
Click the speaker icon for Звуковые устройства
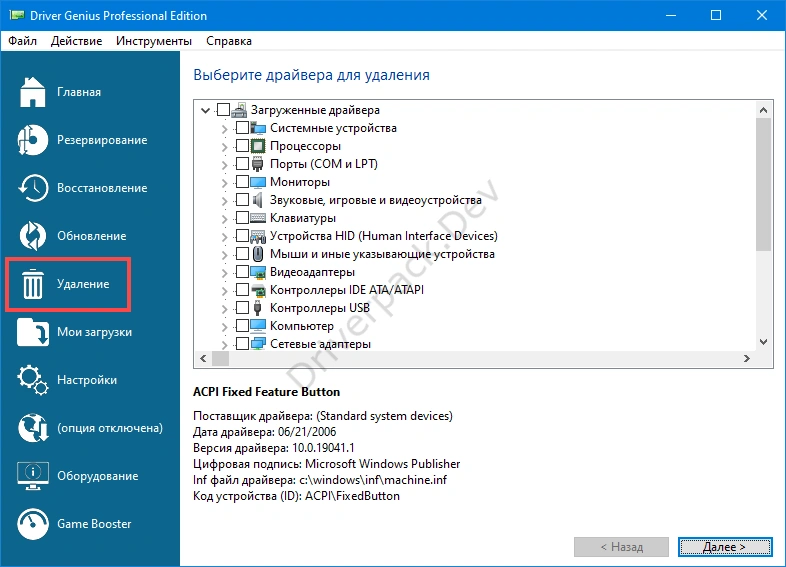pos(258,200)
